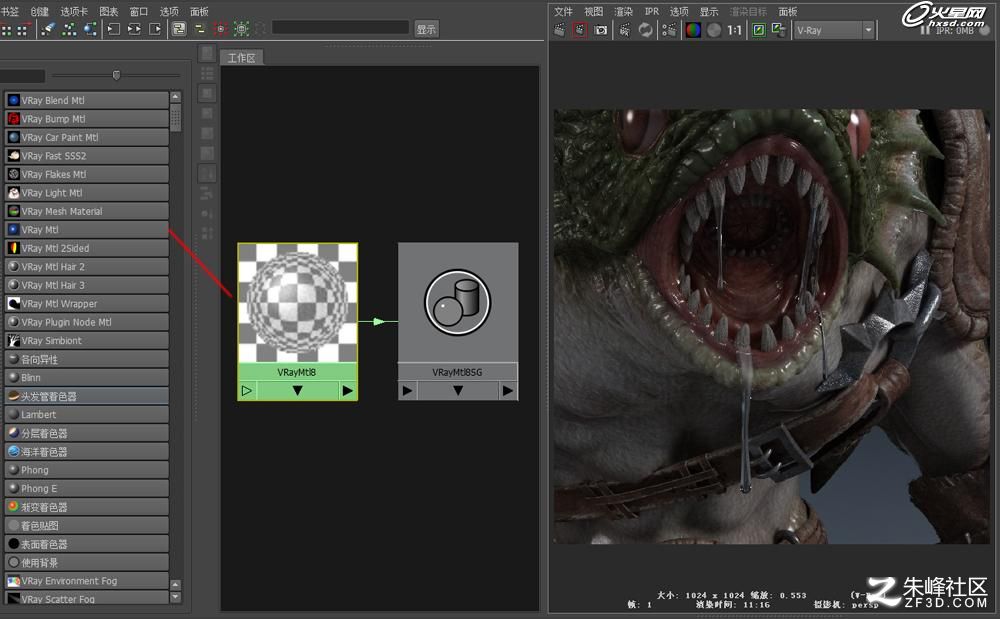
Task: Create a VRay Mtl node from list
Action: click(x=87, y=229)
